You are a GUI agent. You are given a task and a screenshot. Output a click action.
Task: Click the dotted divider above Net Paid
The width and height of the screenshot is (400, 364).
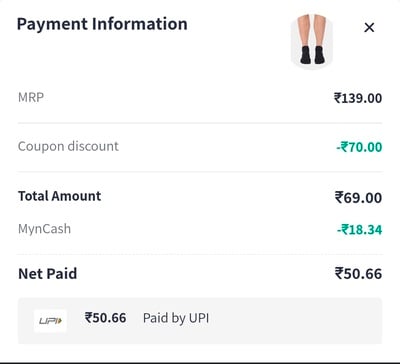[200, 254]
